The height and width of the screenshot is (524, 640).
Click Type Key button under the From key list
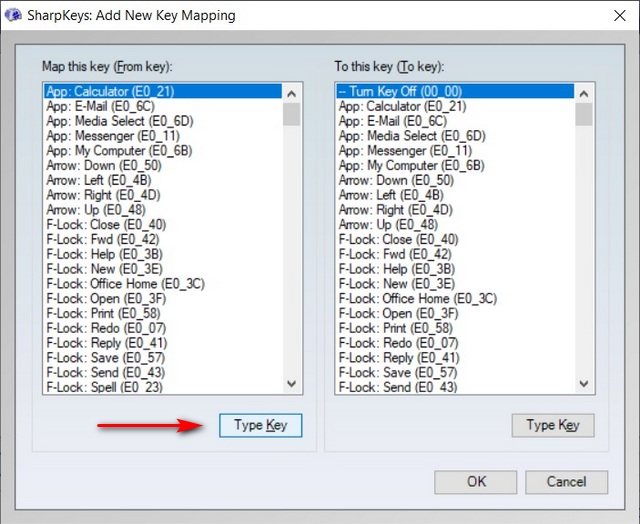coord(260,425)
